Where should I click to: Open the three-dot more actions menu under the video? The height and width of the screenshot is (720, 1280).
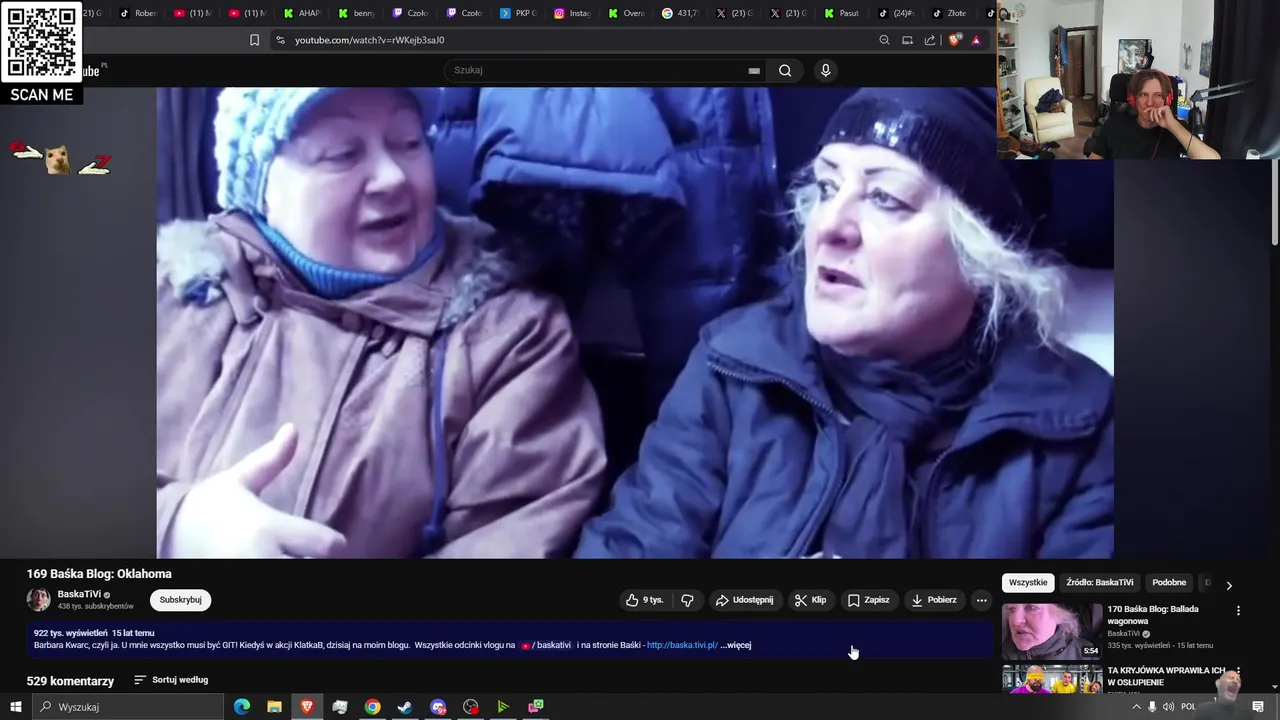pos(981,600)
